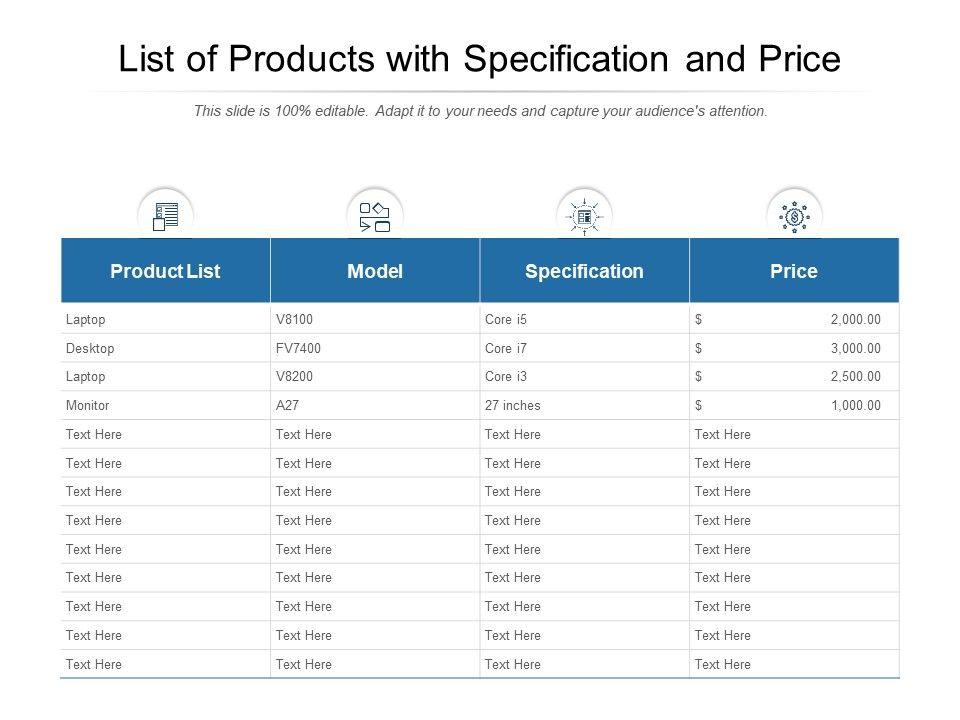Image resolution: width=960 pixels, height=720 pixels.
Task: Select the Monitor product cell
Action: click(x=87, y=406)
